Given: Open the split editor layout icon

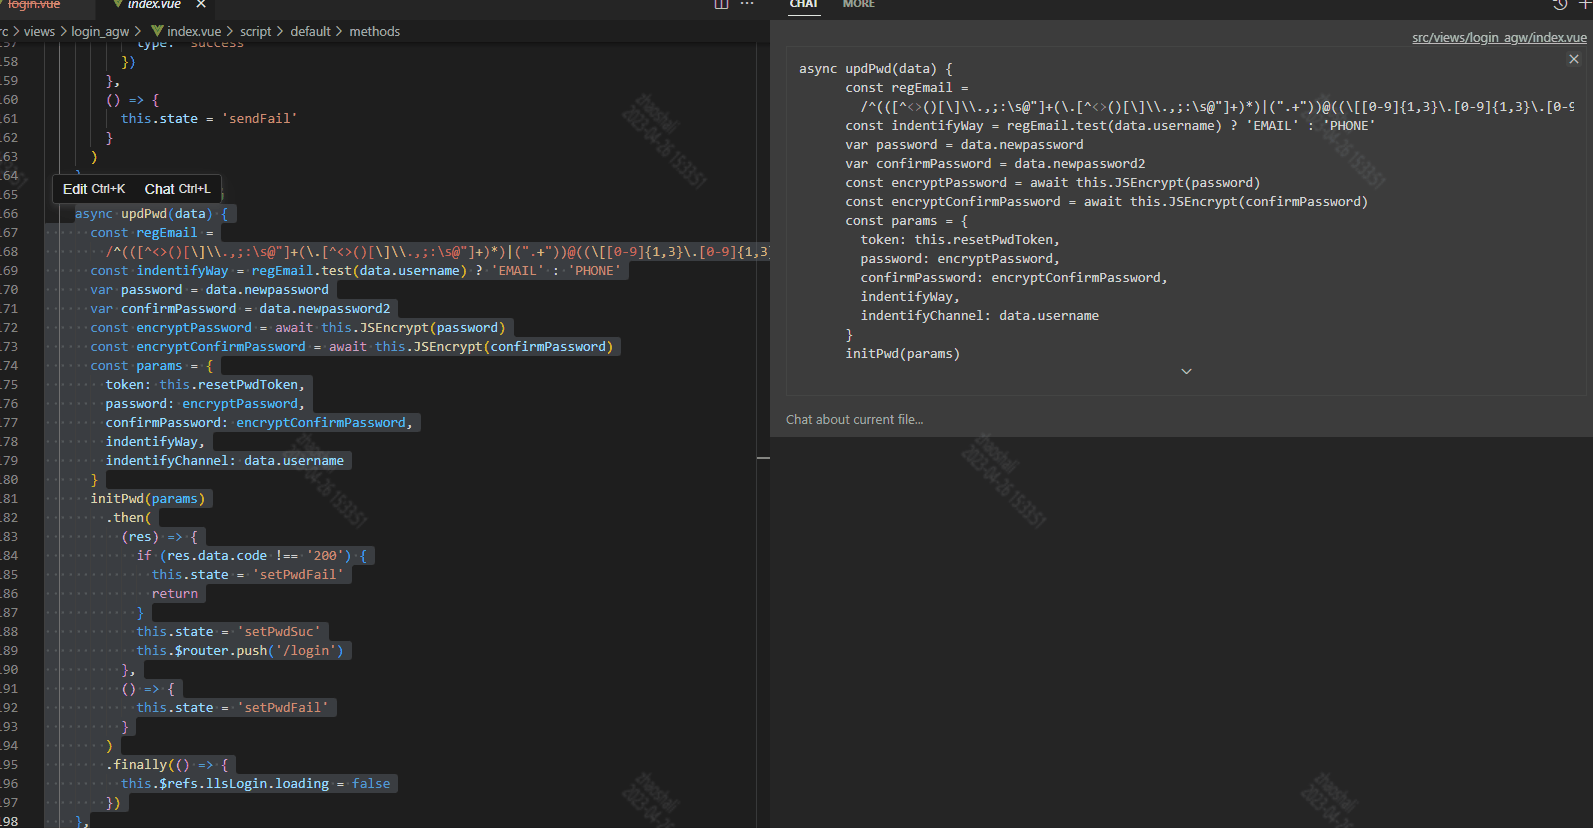Looking at the screenshot, I should (x=721, y=5).
